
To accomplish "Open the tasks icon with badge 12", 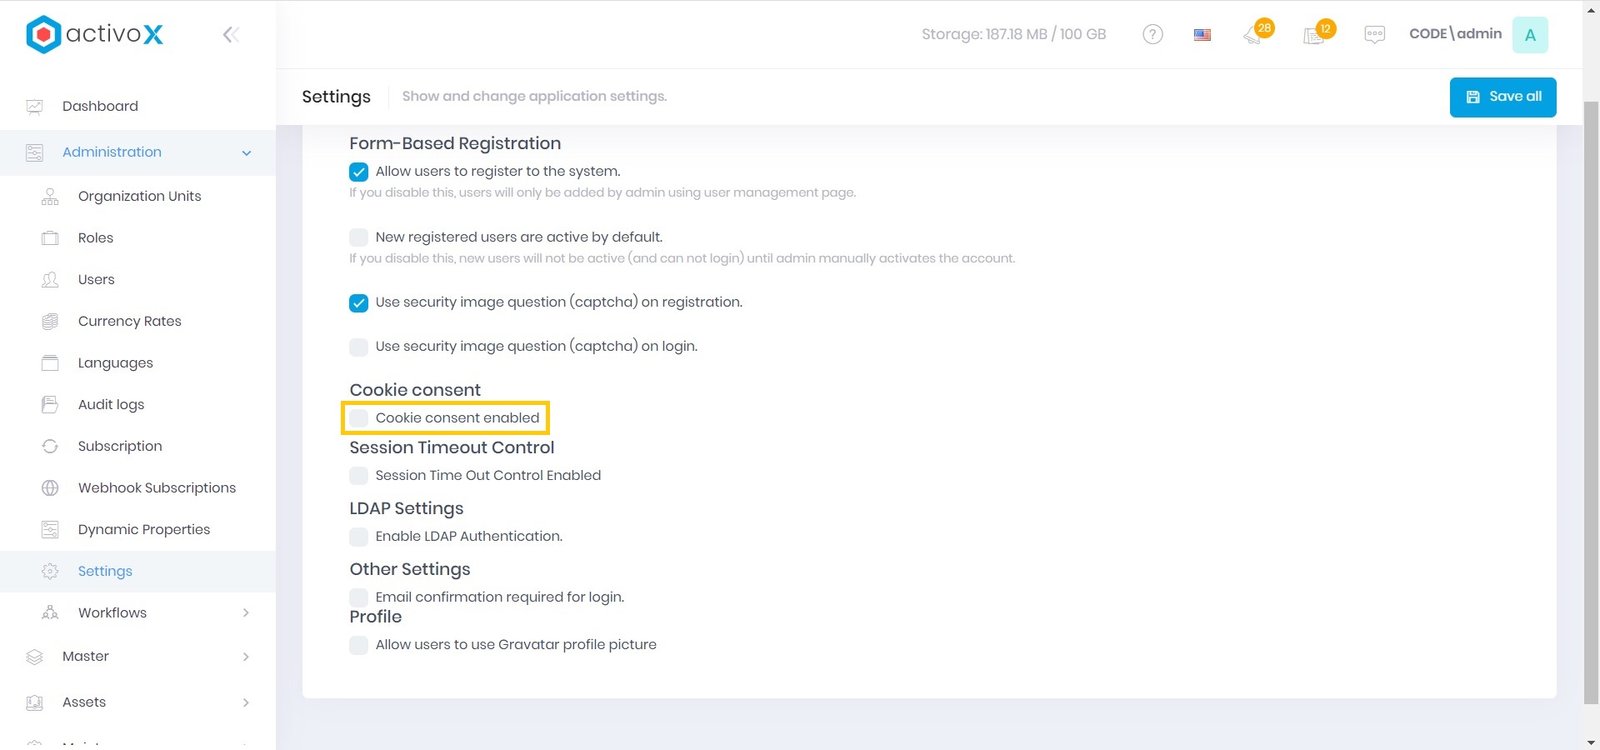I will click(1315, 35).
